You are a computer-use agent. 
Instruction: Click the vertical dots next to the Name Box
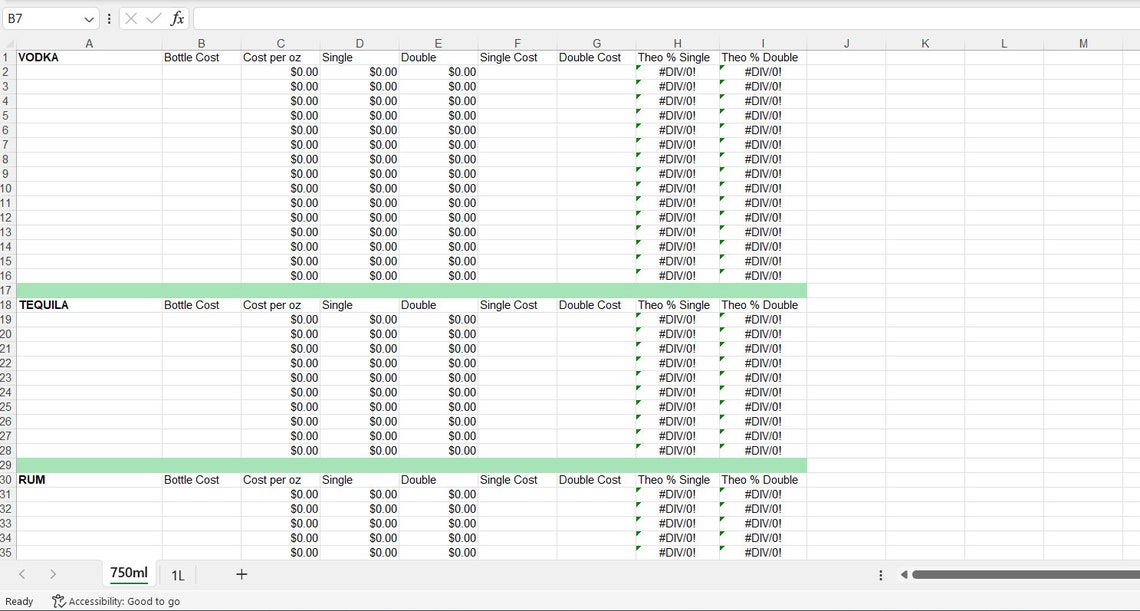coord(110,18)
